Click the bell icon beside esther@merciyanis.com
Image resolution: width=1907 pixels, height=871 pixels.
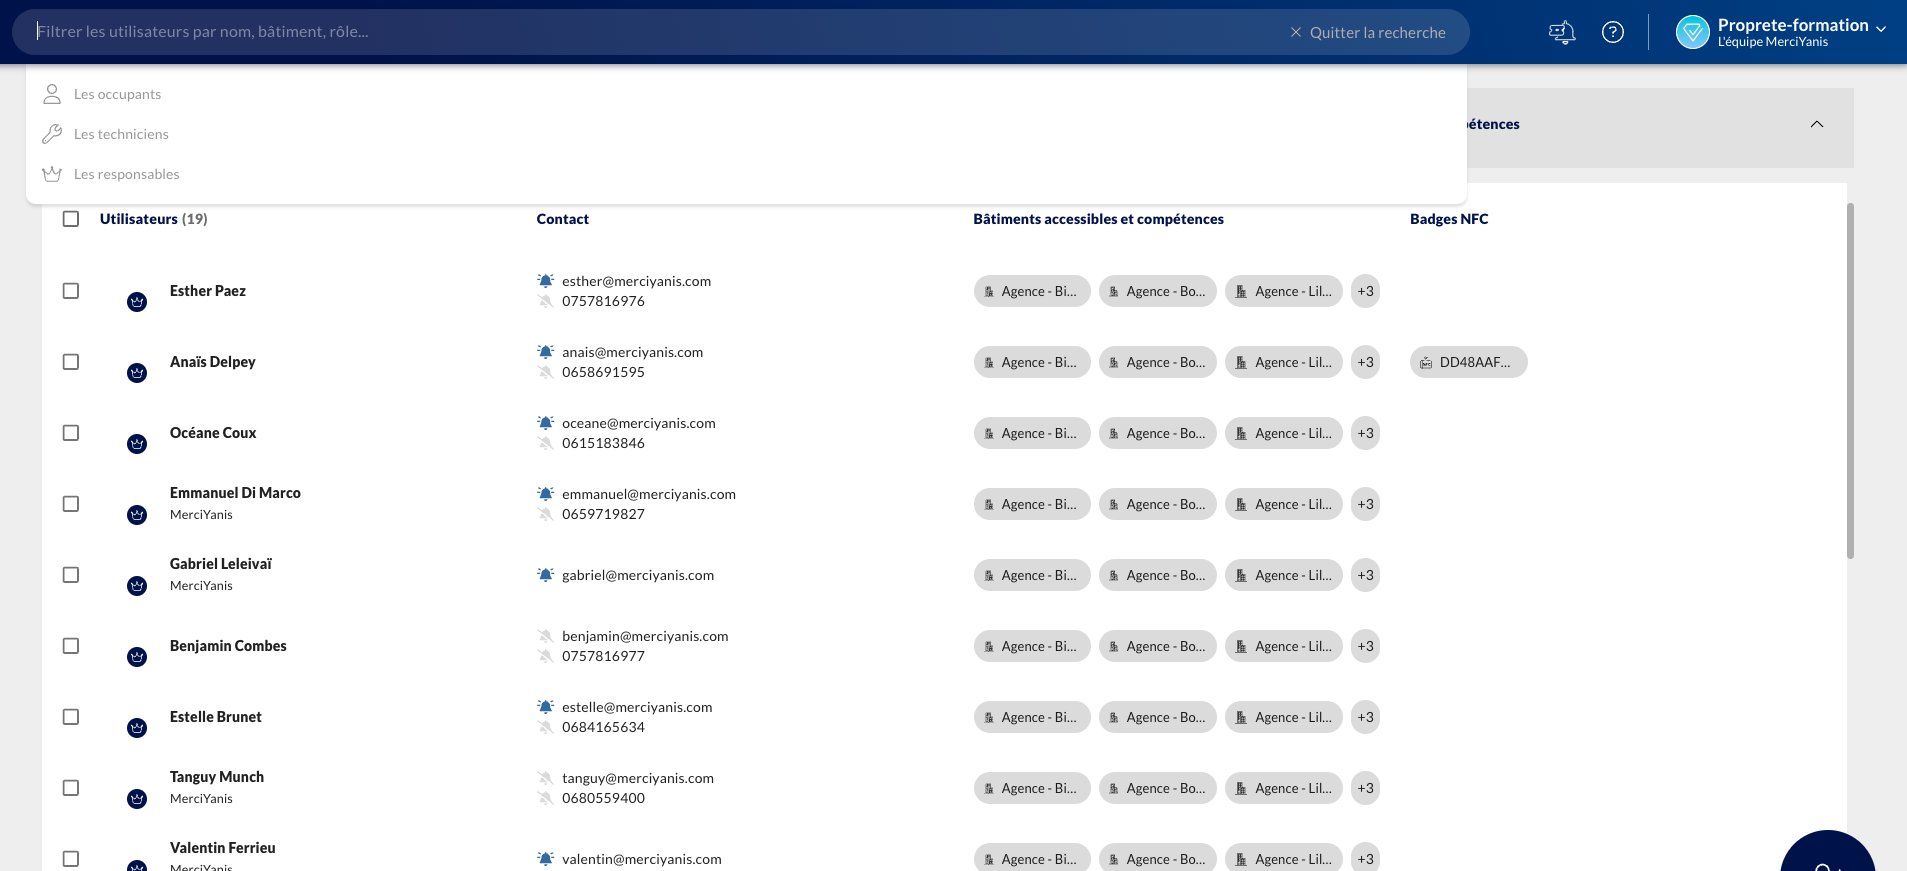tap(545, 281)
